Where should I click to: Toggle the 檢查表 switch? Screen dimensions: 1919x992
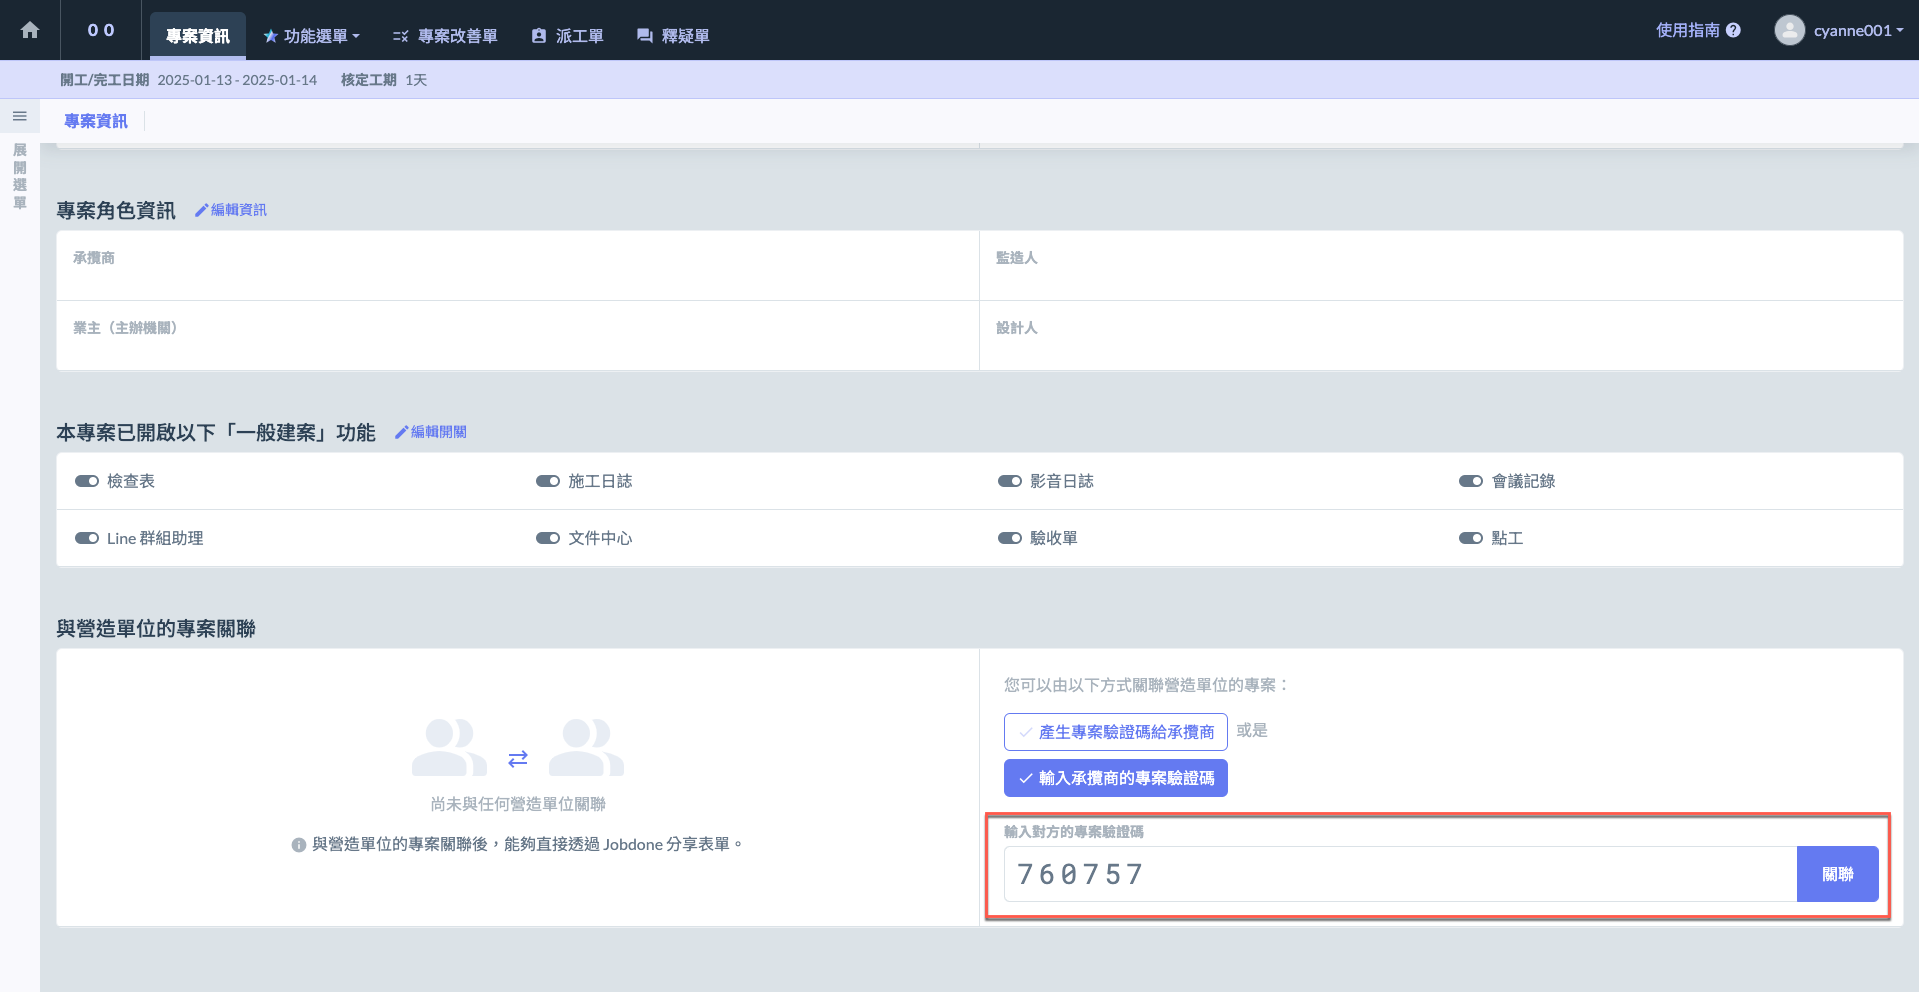click(x=87, y=481)
